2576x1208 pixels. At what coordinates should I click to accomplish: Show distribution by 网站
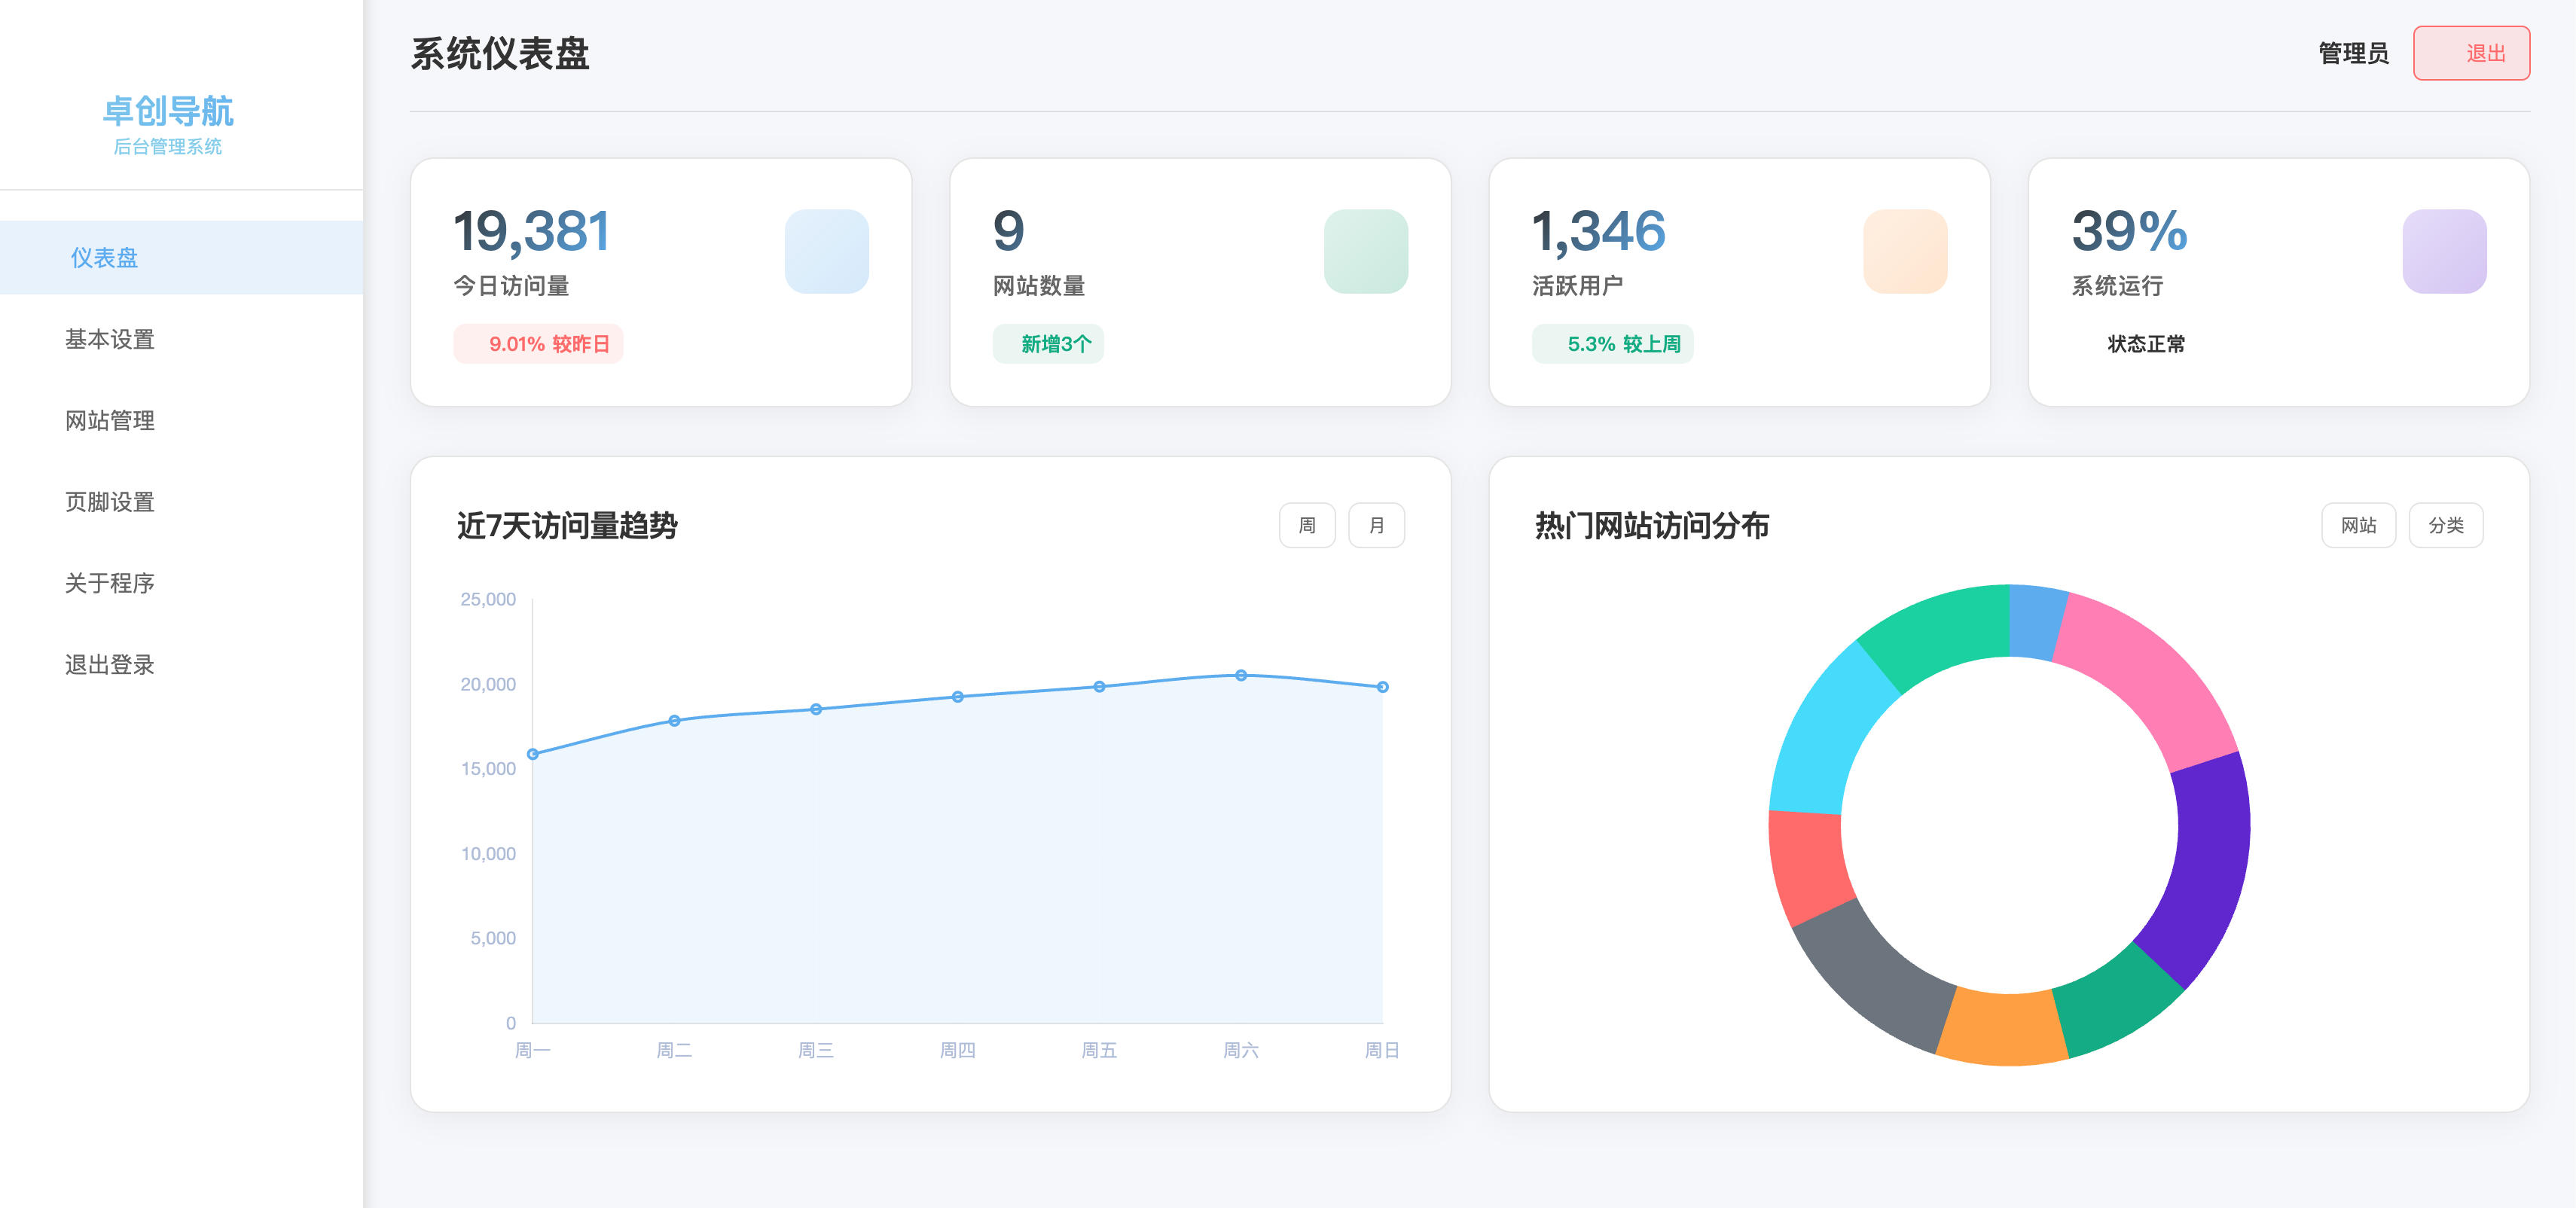point(2358,525)
